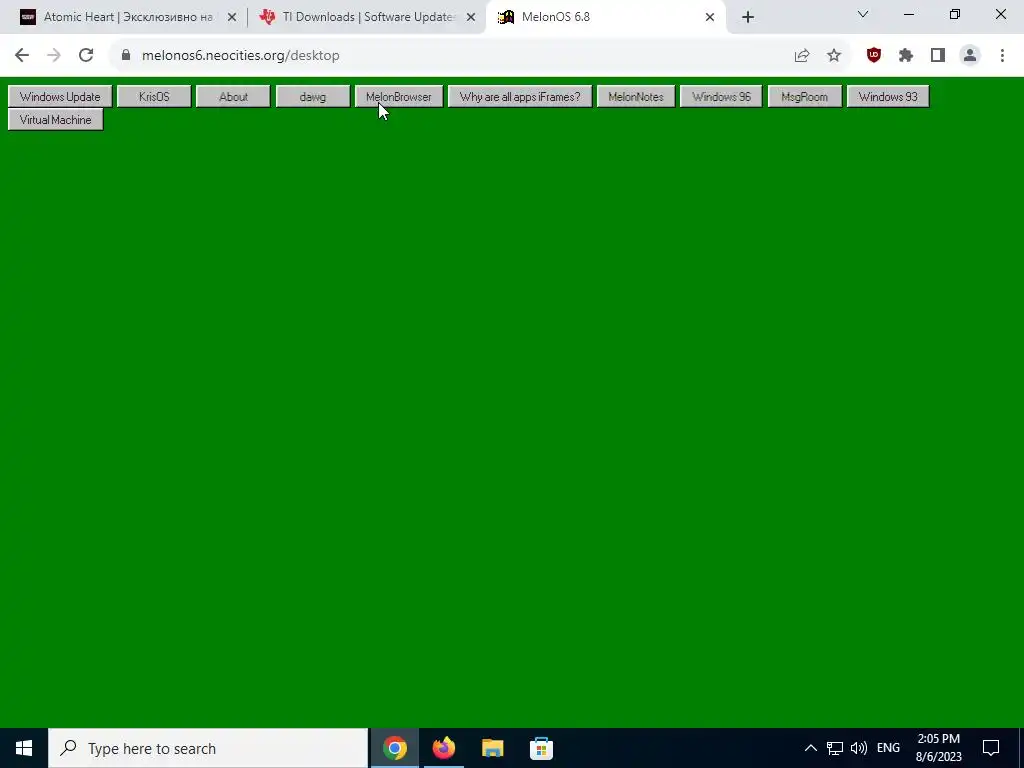The height and width of the screenshot is (768, 1024).
Task: Open Chrome from the taskbar
Action: point(394,748)
